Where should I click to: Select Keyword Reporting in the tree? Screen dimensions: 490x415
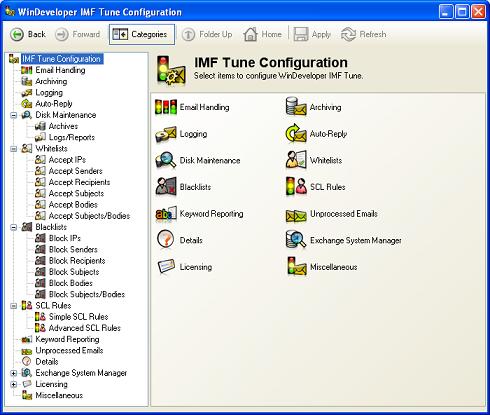[x=67, y=339]
